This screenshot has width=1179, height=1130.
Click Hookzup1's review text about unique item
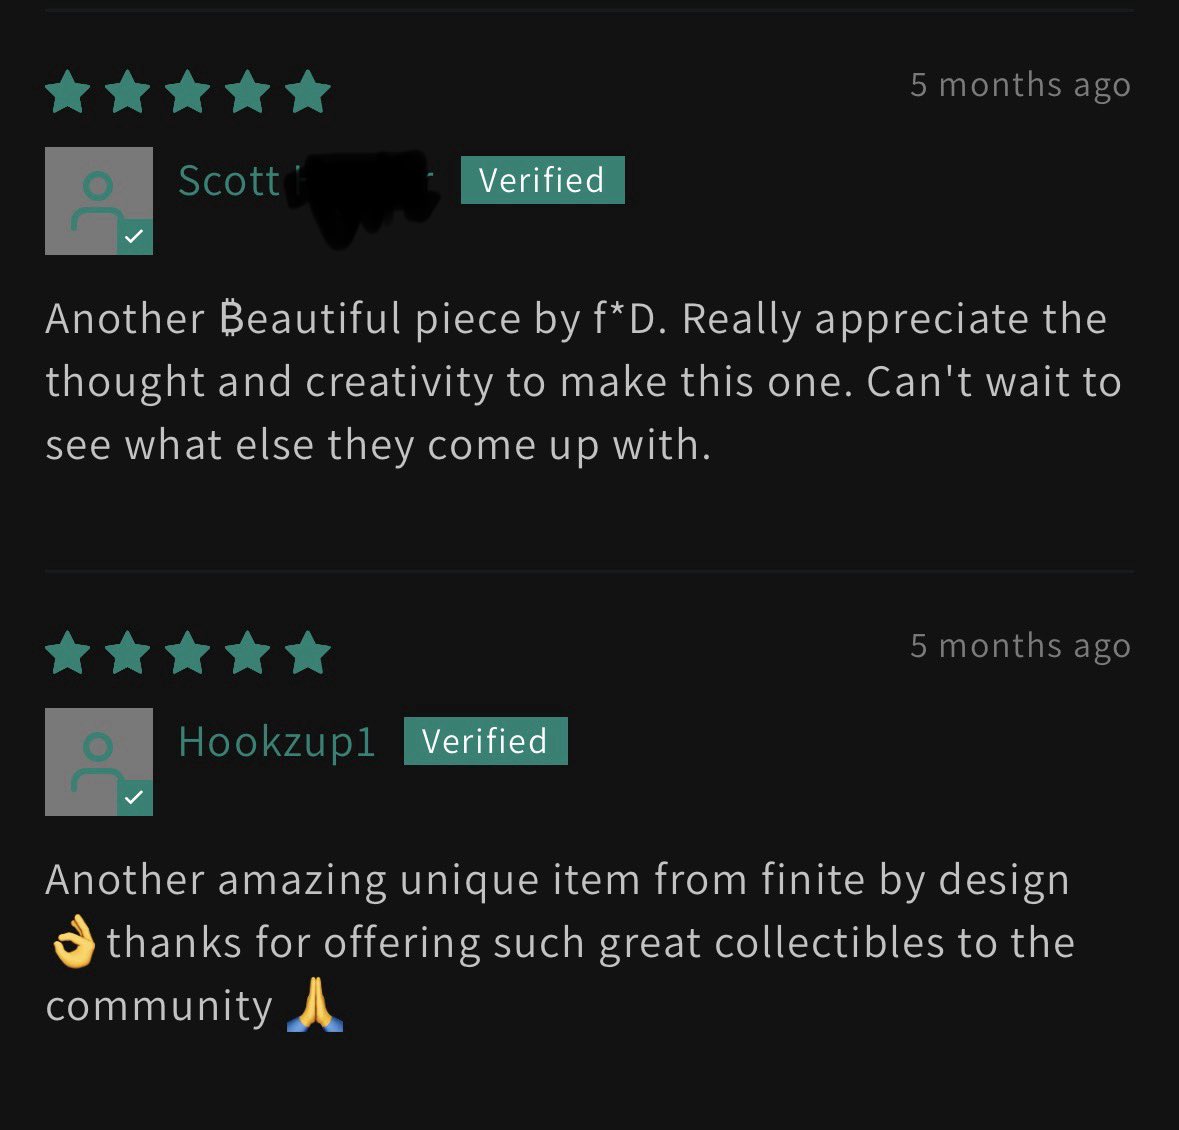pyautogui.click(x=560, y=944)
